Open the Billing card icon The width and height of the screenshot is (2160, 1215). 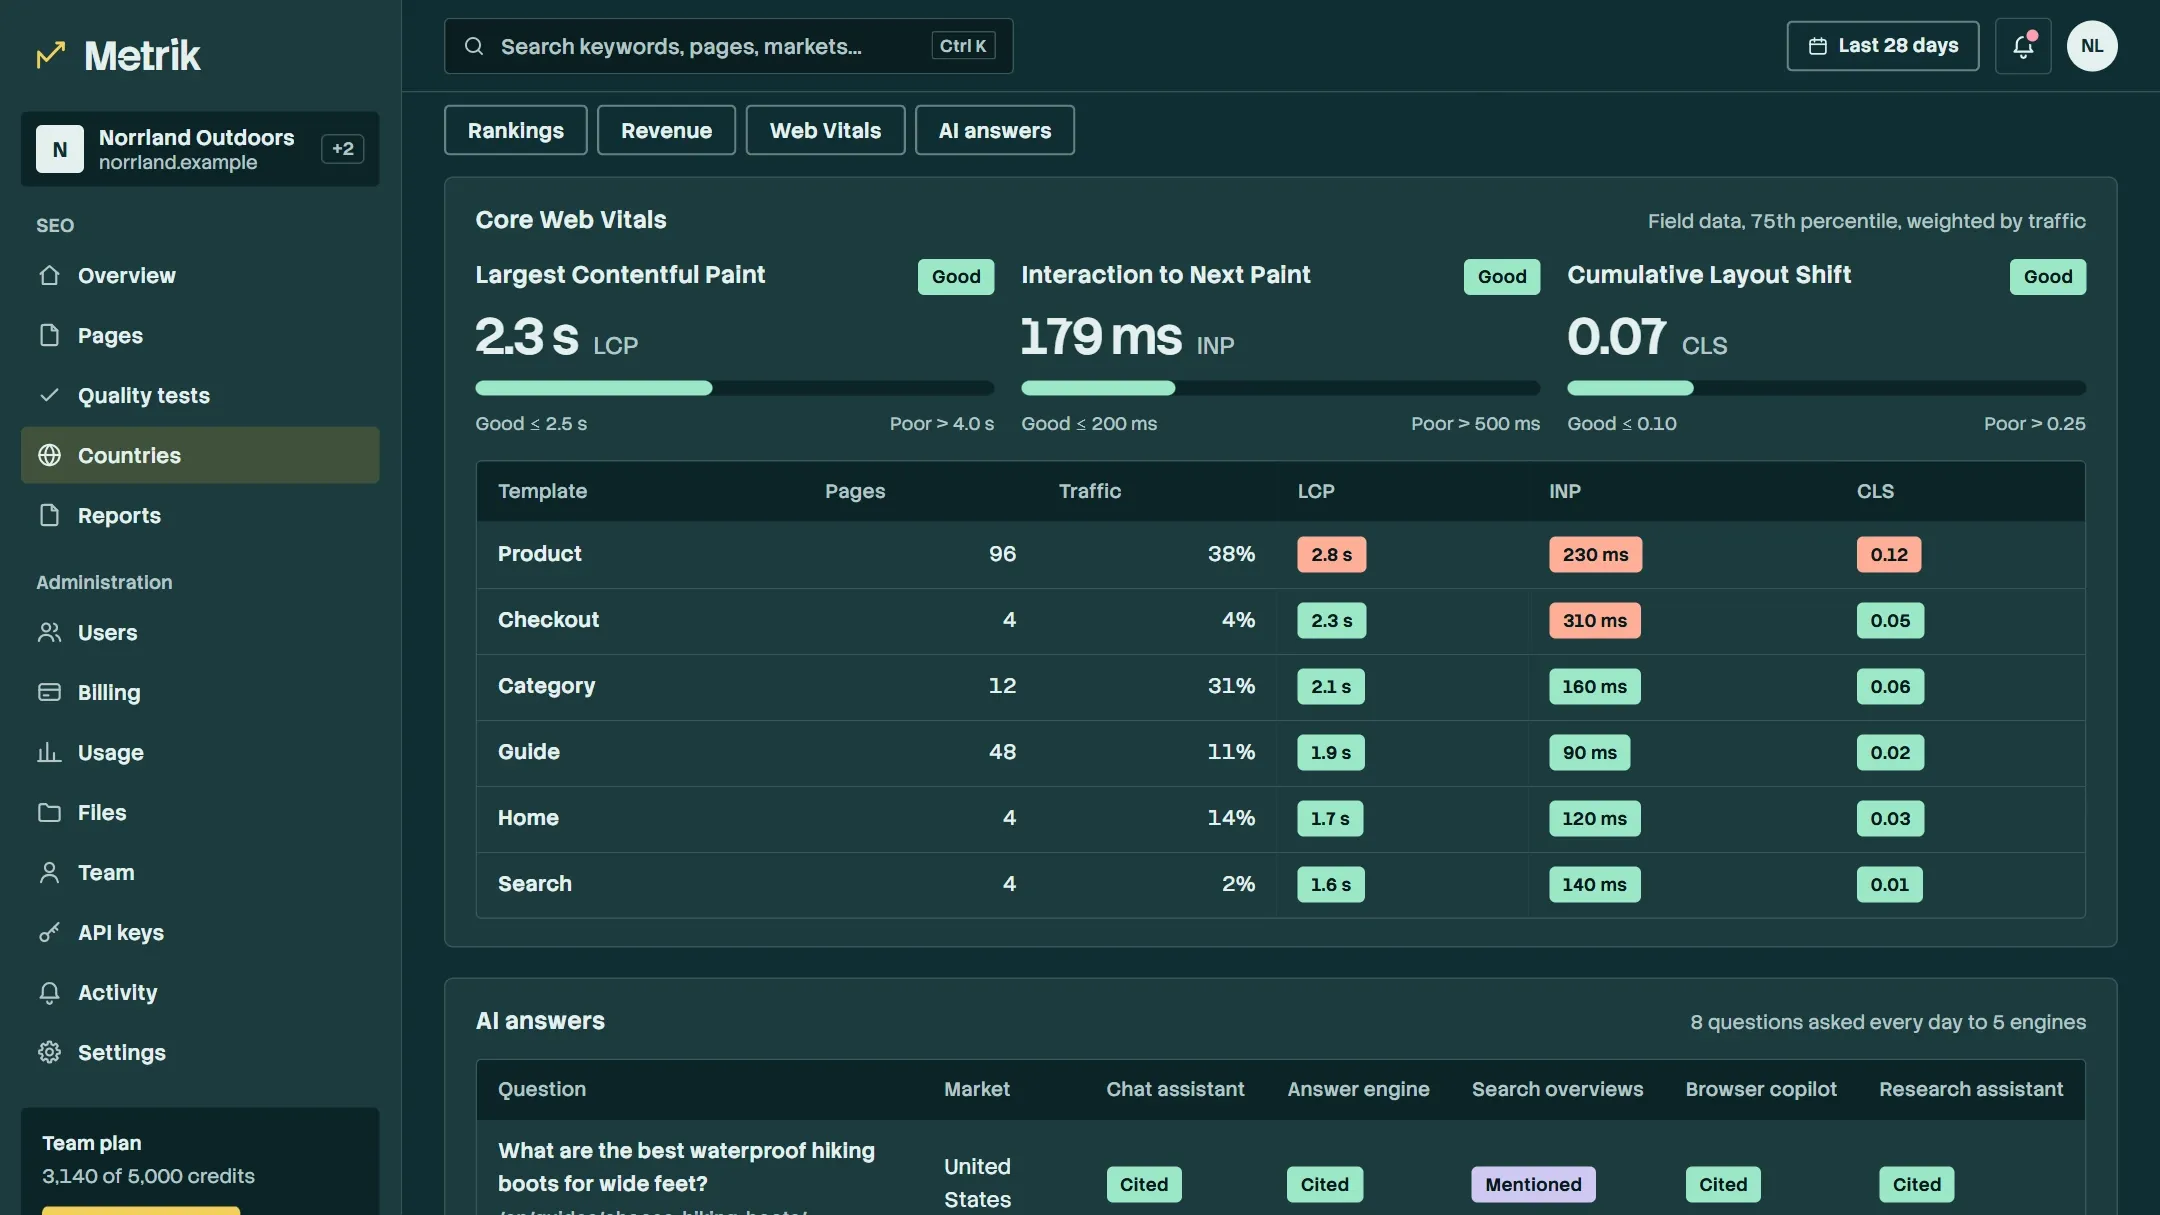click(x=49, y=692)
